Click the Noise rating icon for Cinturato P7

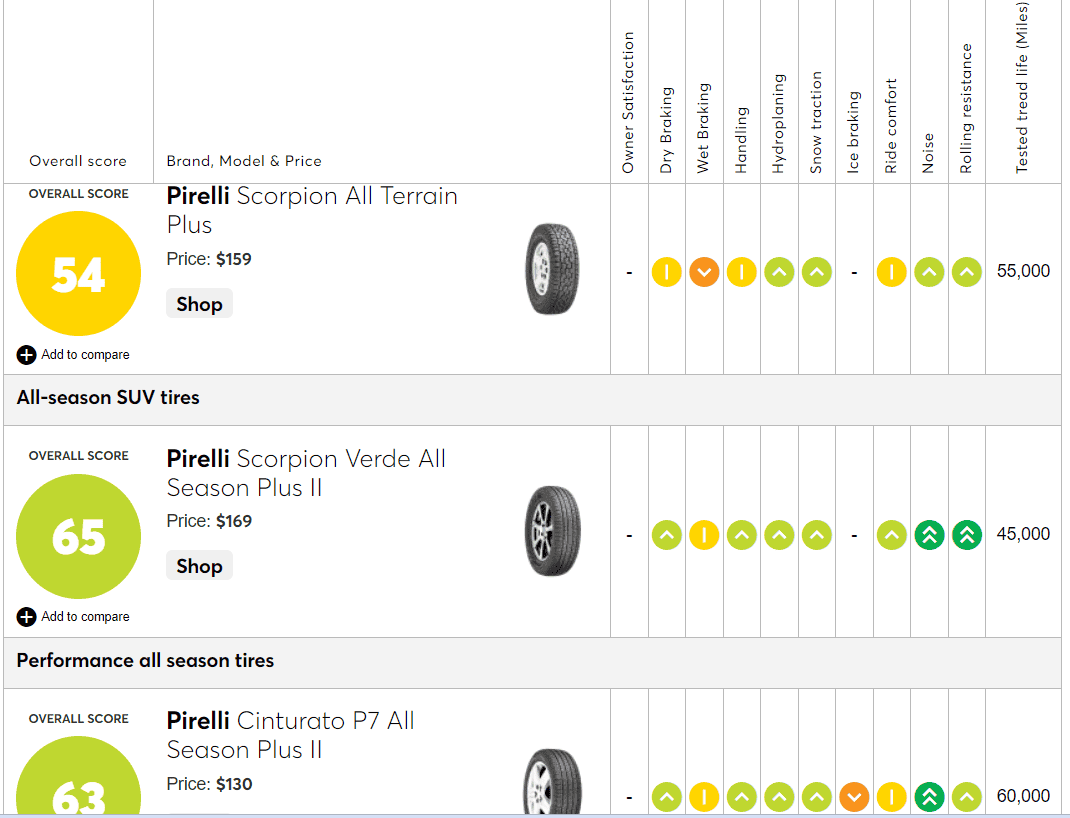click(x=929, y=797)
